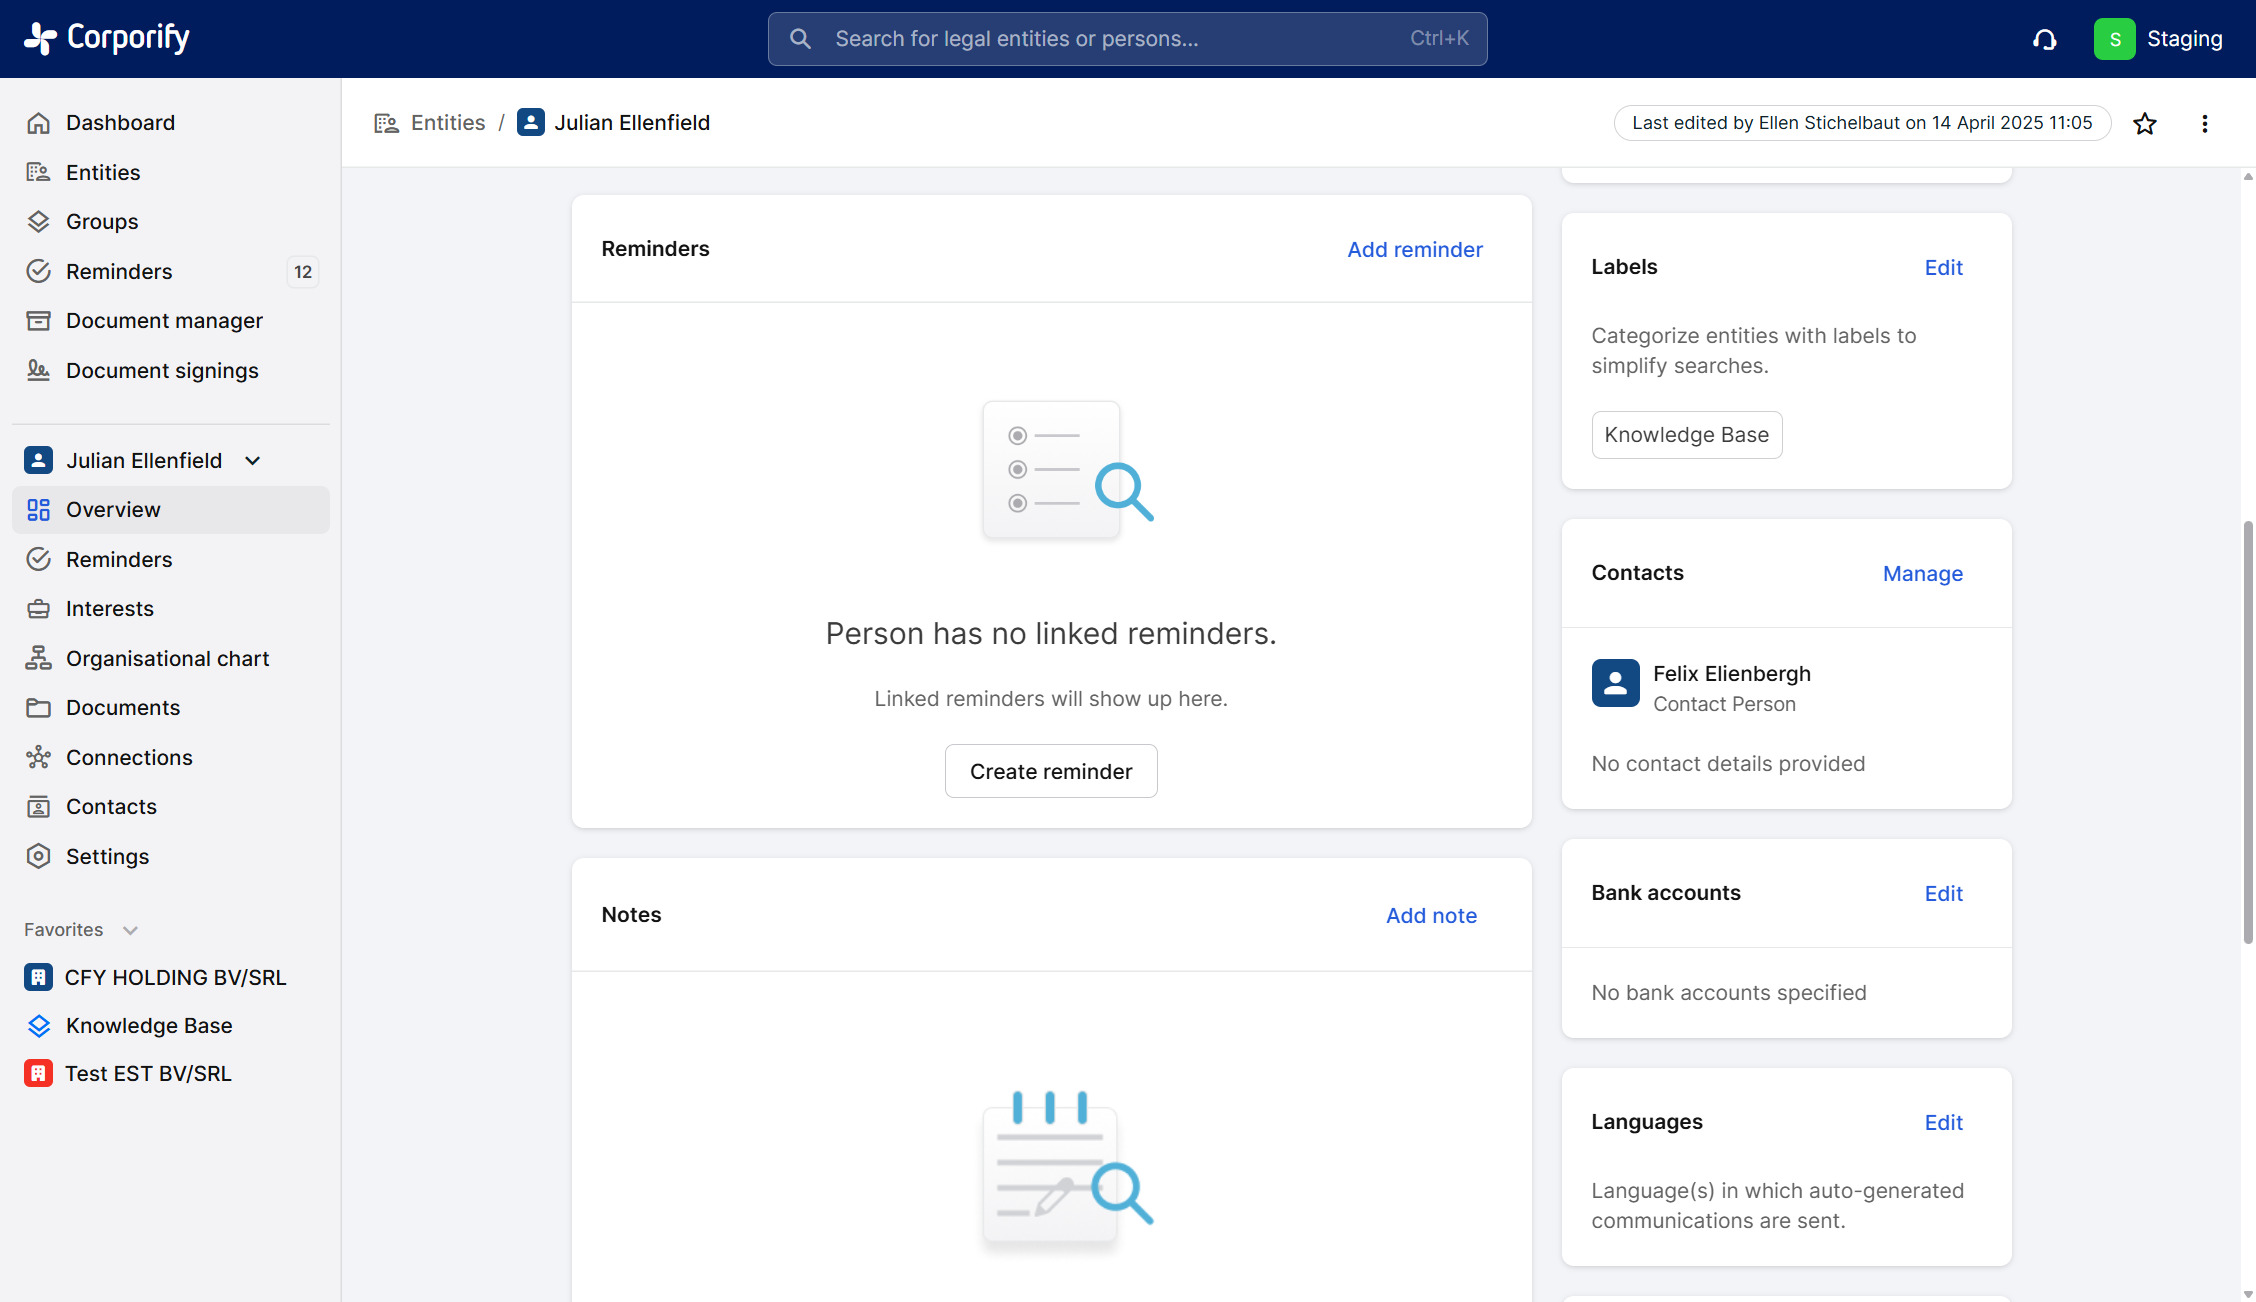Open Document signings in sidebar

[162, 370]
